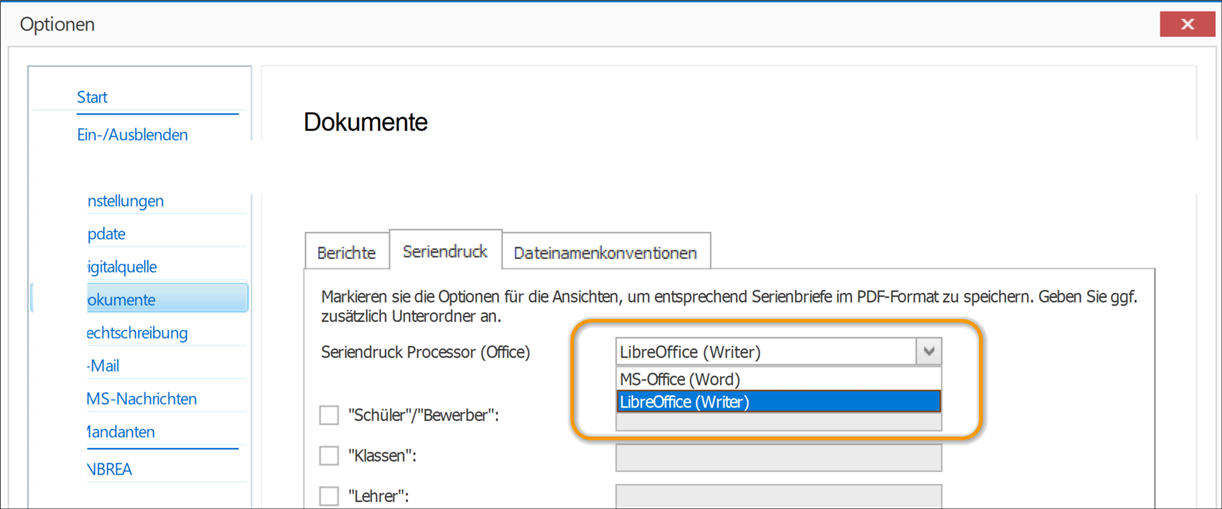Enable the "Schüler"/"Bewerber" checkbox
The image size is (1222, 509).
pyautogui.click(x=329, y=414)
